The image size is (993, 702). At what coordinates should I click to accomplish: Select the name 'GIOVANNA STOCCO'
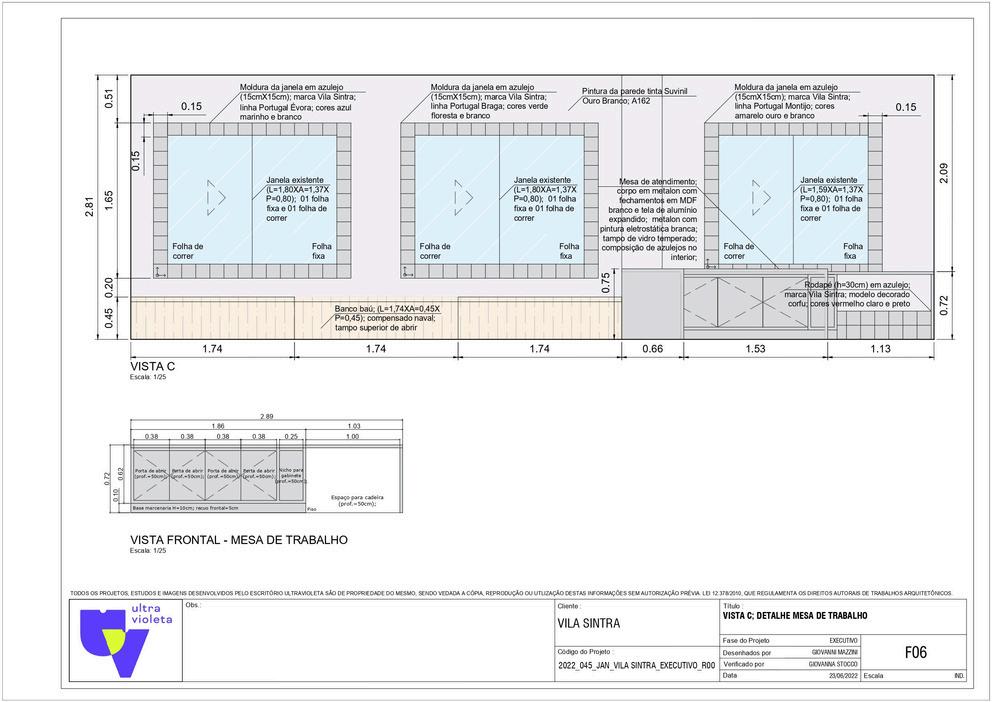coord(833,665)
